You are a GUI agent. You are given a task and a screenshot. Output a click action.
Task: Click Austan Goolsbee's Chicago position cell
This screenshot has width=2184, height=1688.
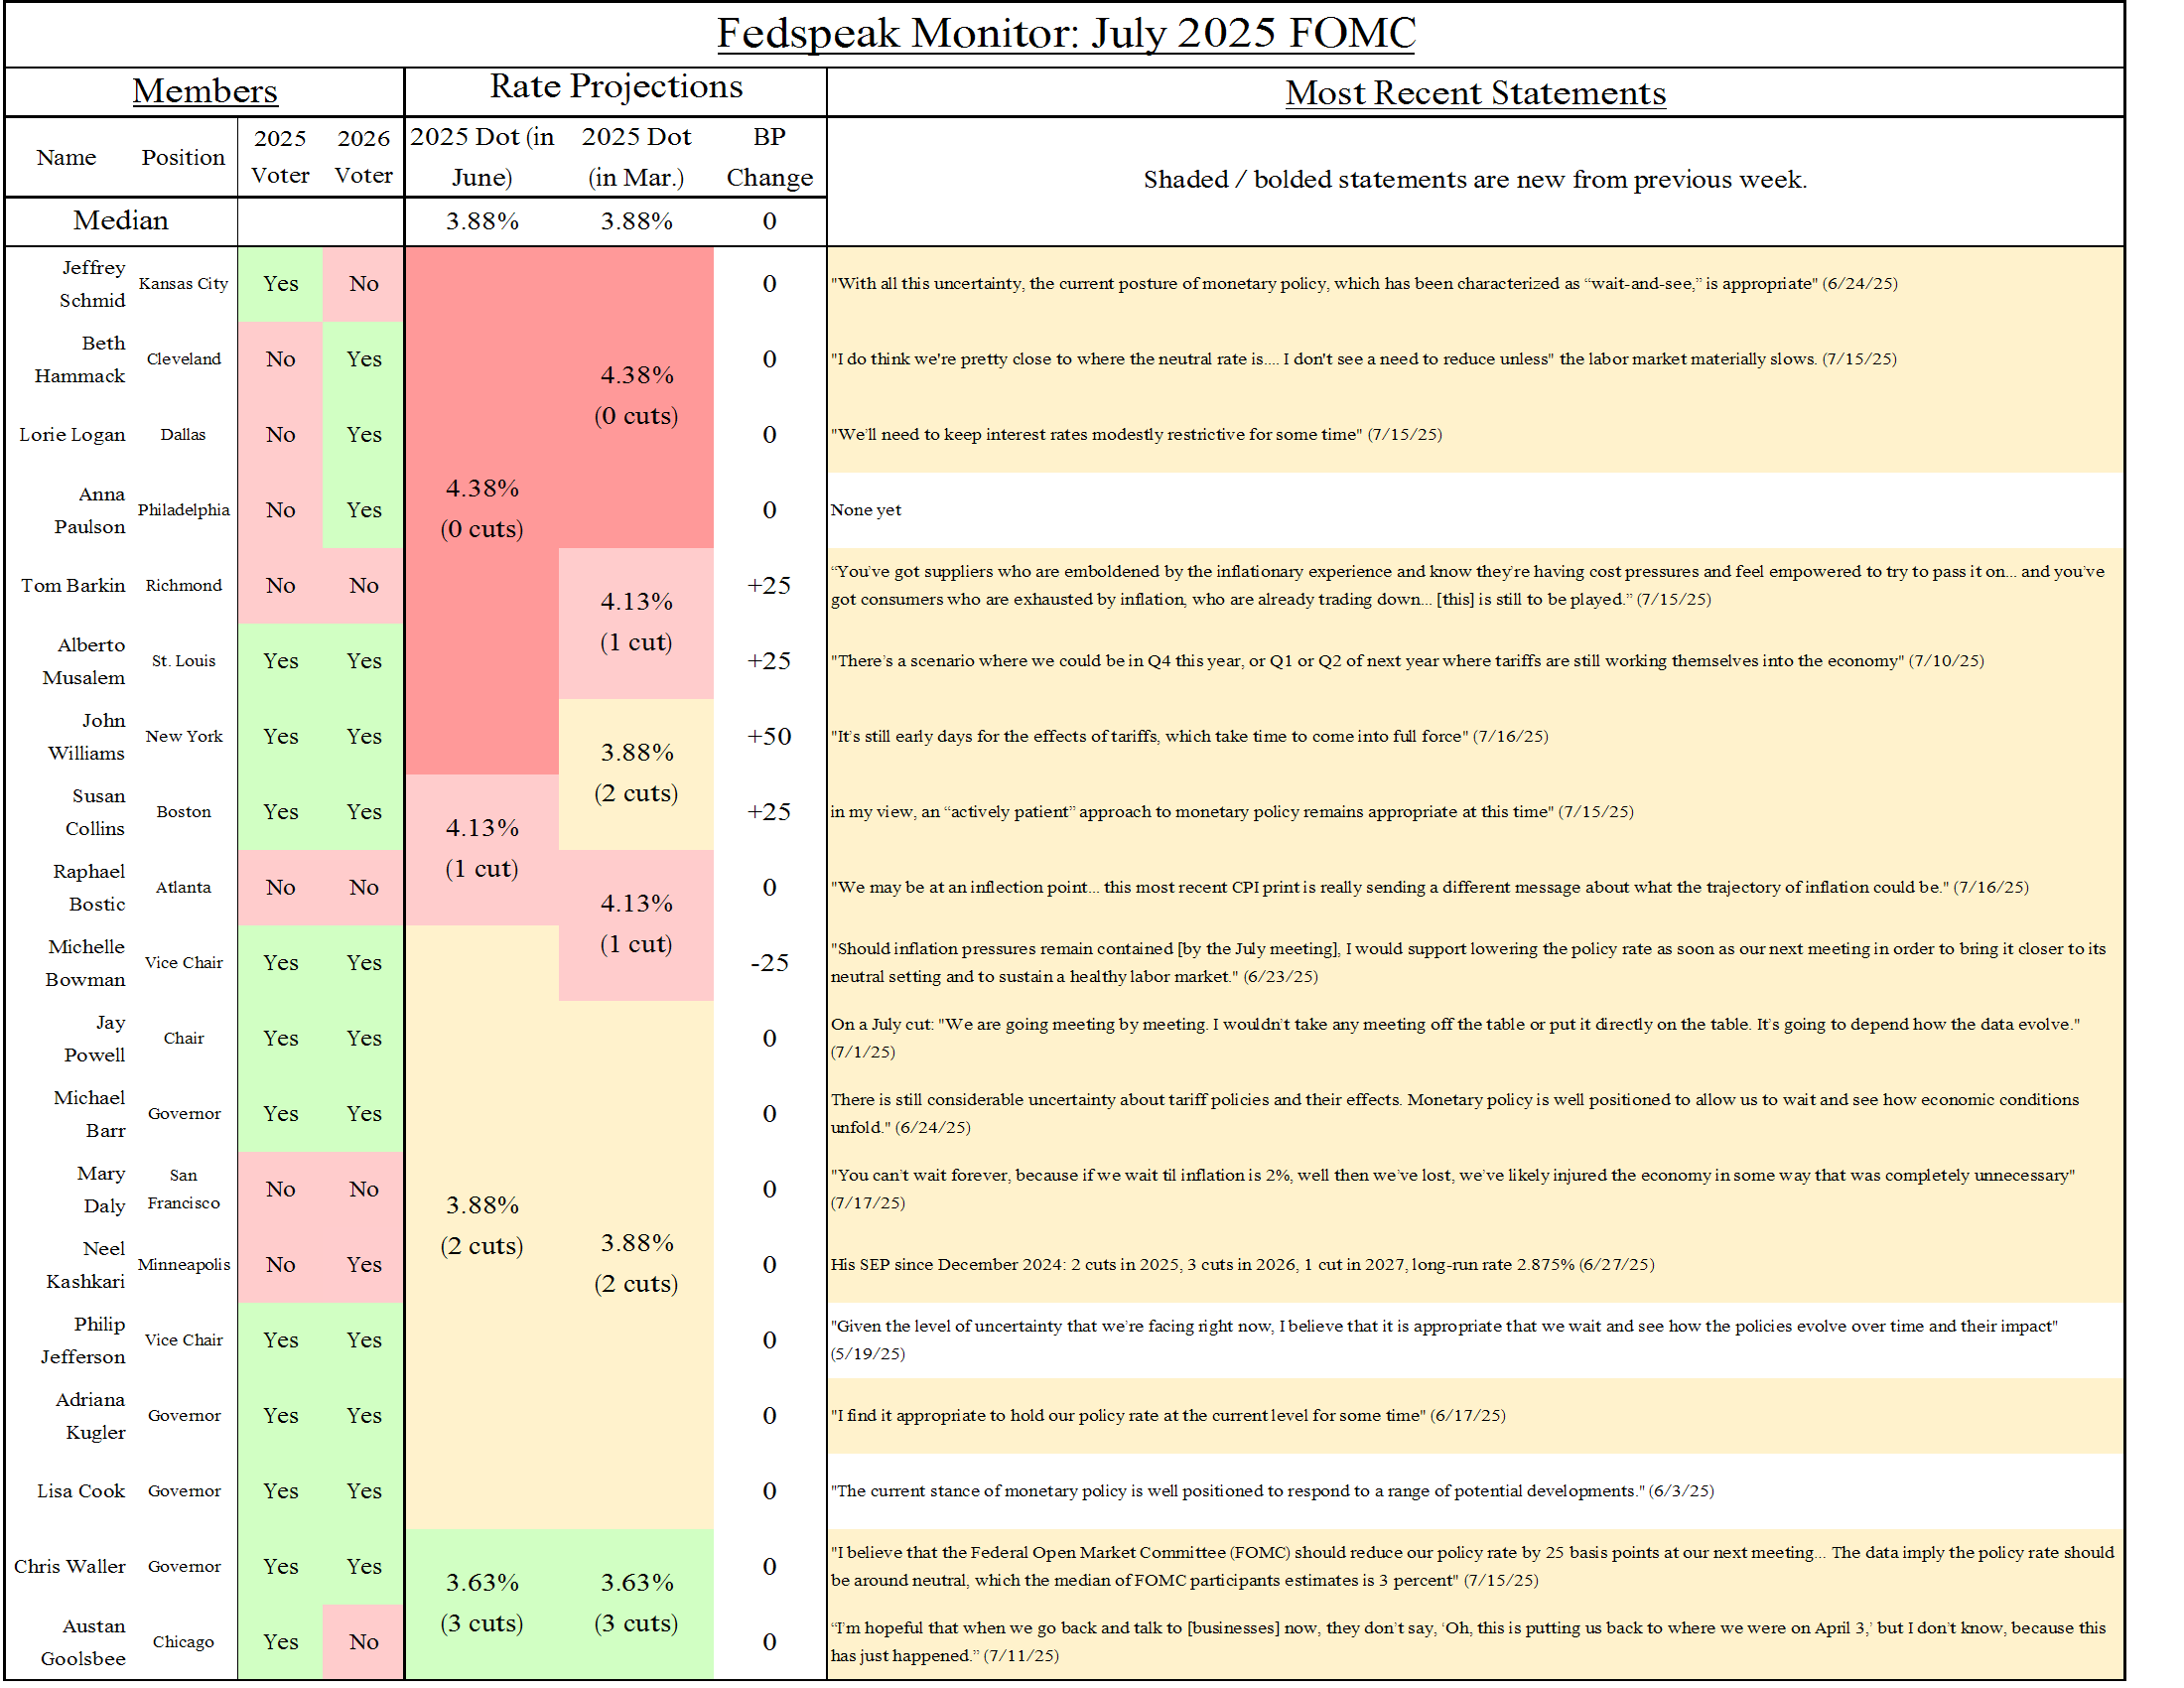coord(184,1641)
